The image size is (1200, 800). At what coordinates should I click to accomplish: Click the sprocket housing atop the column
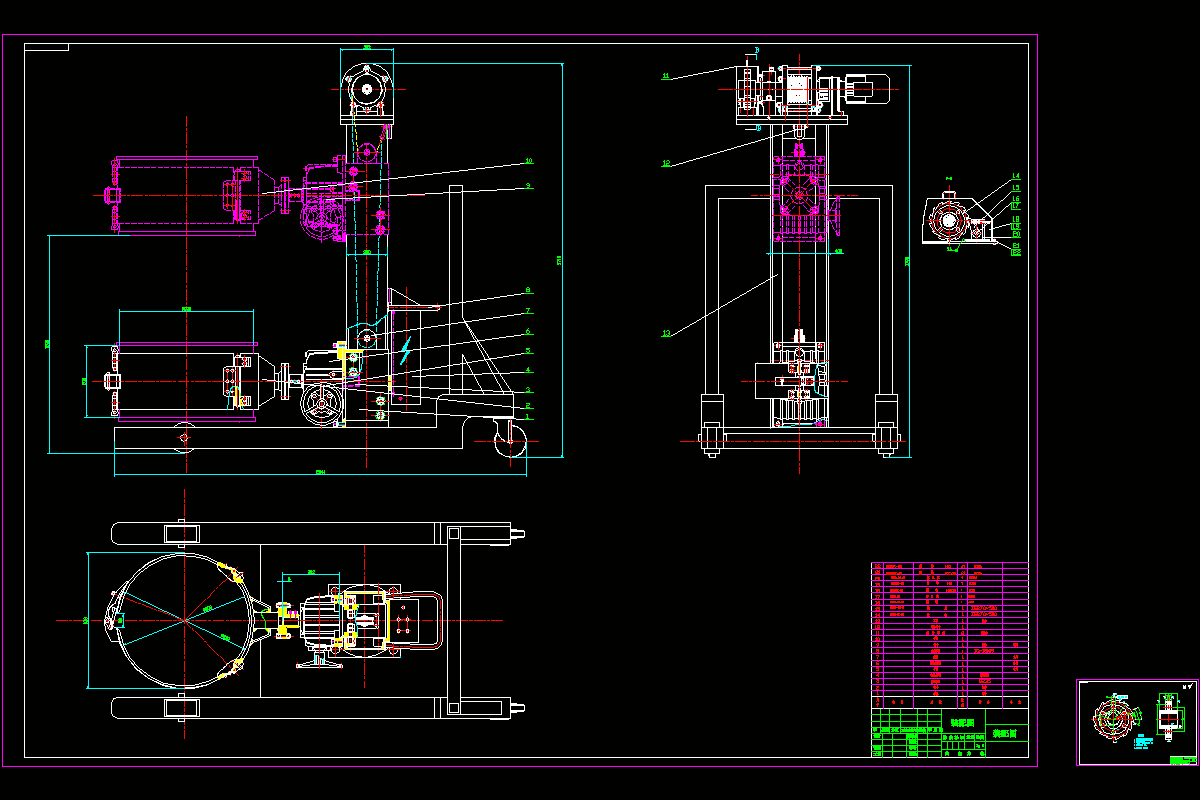point(367,88)
